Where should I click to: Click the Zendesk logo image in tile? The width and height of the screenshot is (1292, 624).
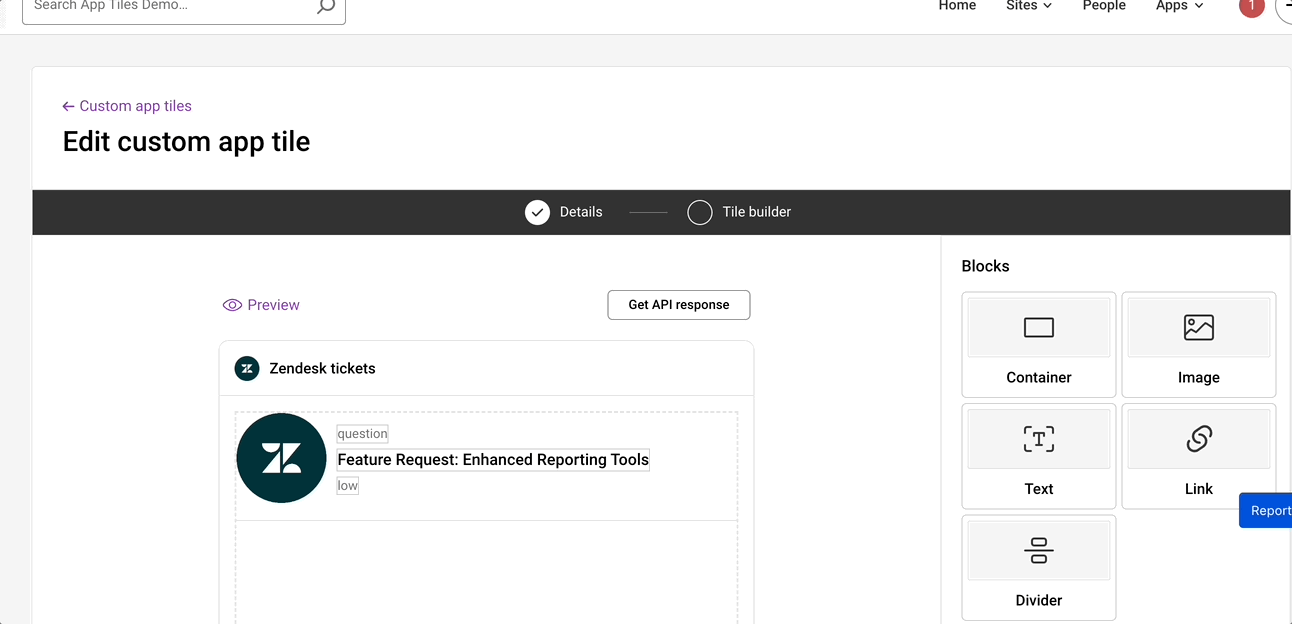(281, 458)
